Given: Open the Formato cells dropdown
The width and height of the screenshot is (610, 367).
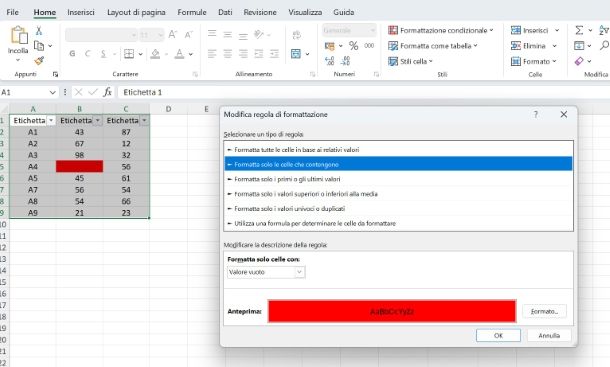Looking at the screenshot, I should (x=534, y=61).
